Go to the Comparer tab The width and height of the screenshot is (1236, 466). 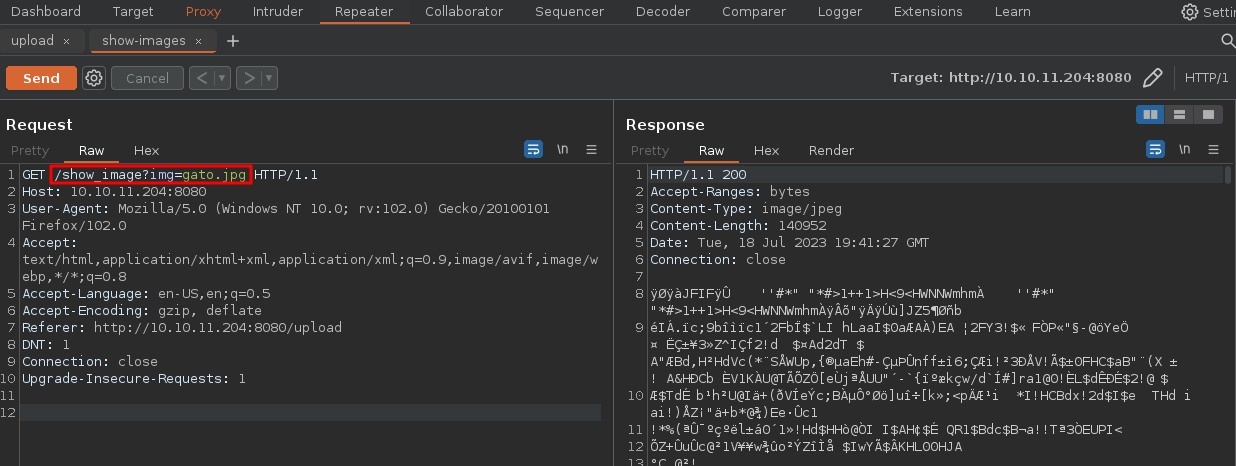(x=753, y=12)
